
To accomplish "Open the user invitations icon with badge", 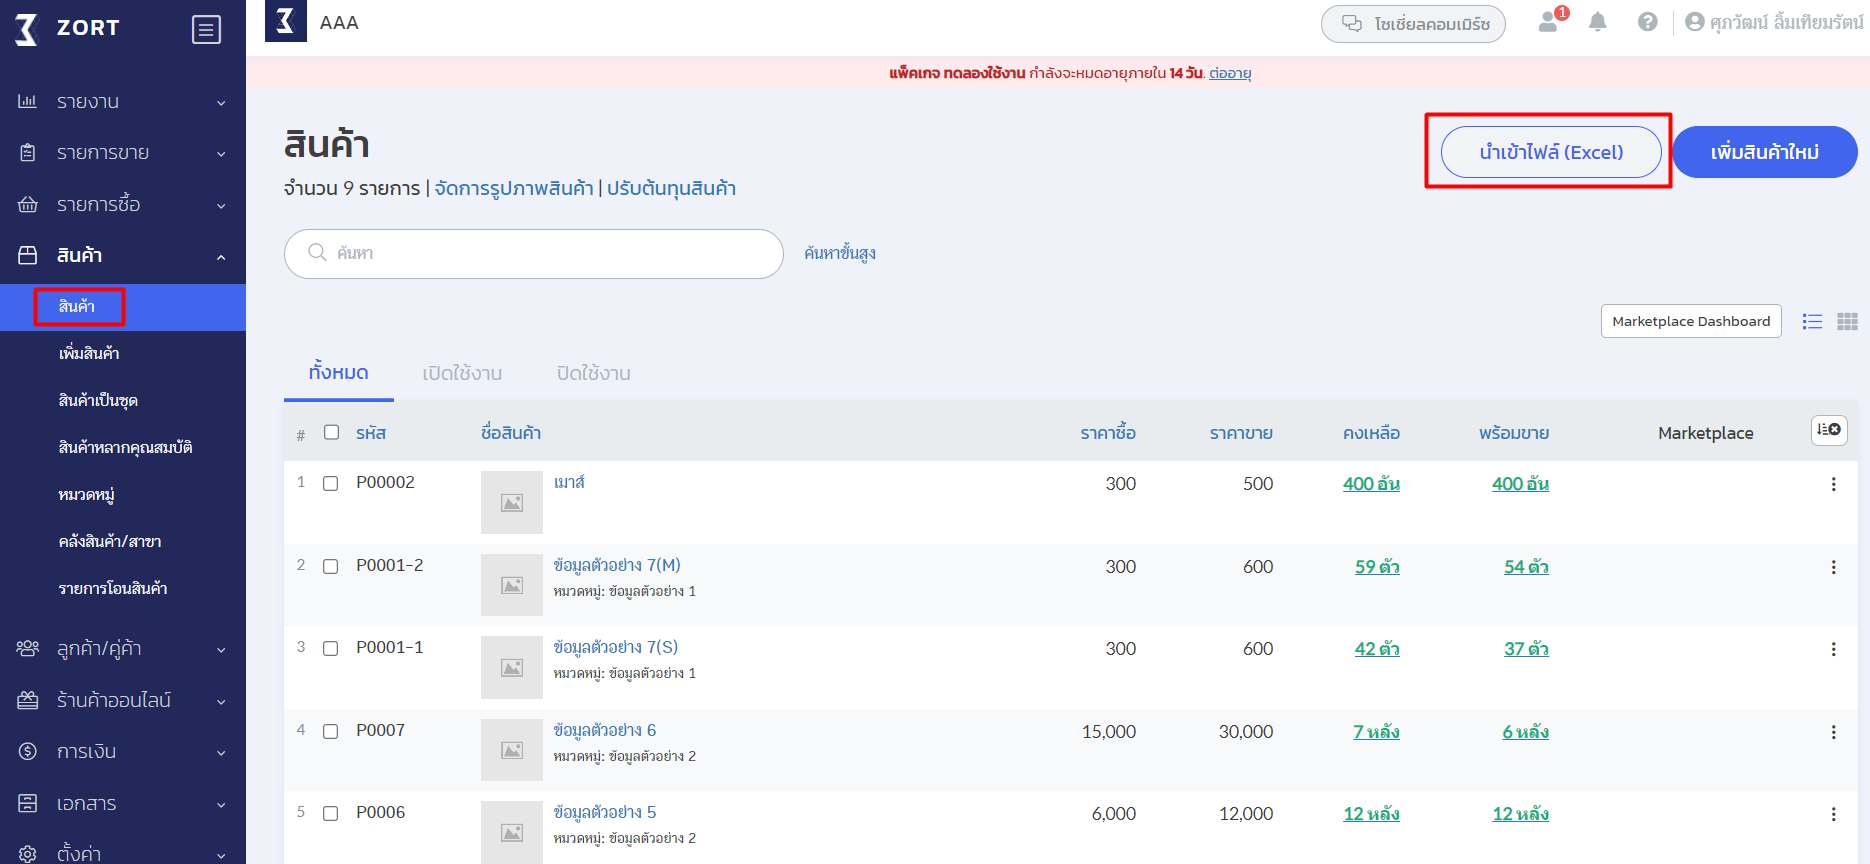I will 1549,22.
